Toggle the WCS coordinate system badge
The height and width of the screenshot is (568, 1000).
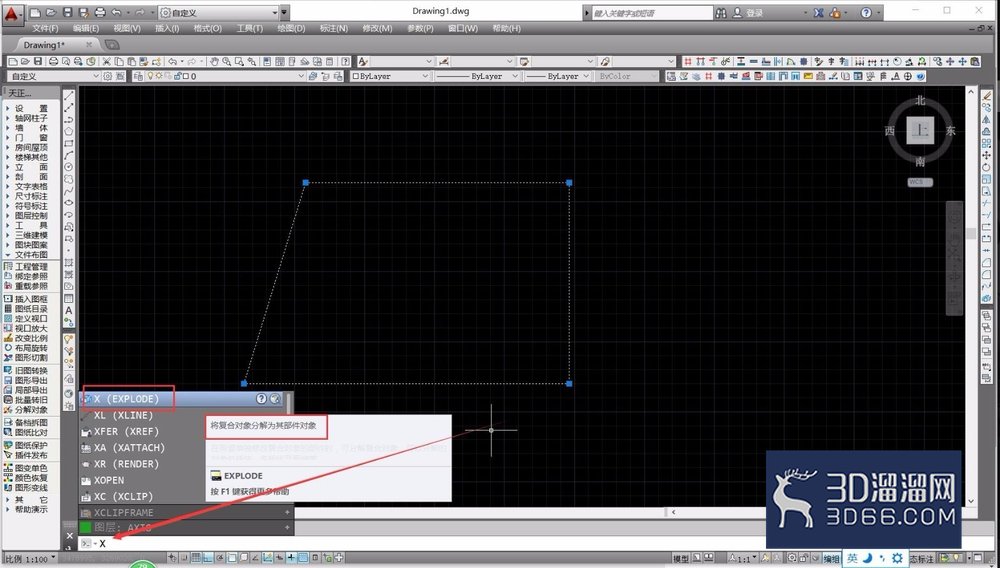920,182
